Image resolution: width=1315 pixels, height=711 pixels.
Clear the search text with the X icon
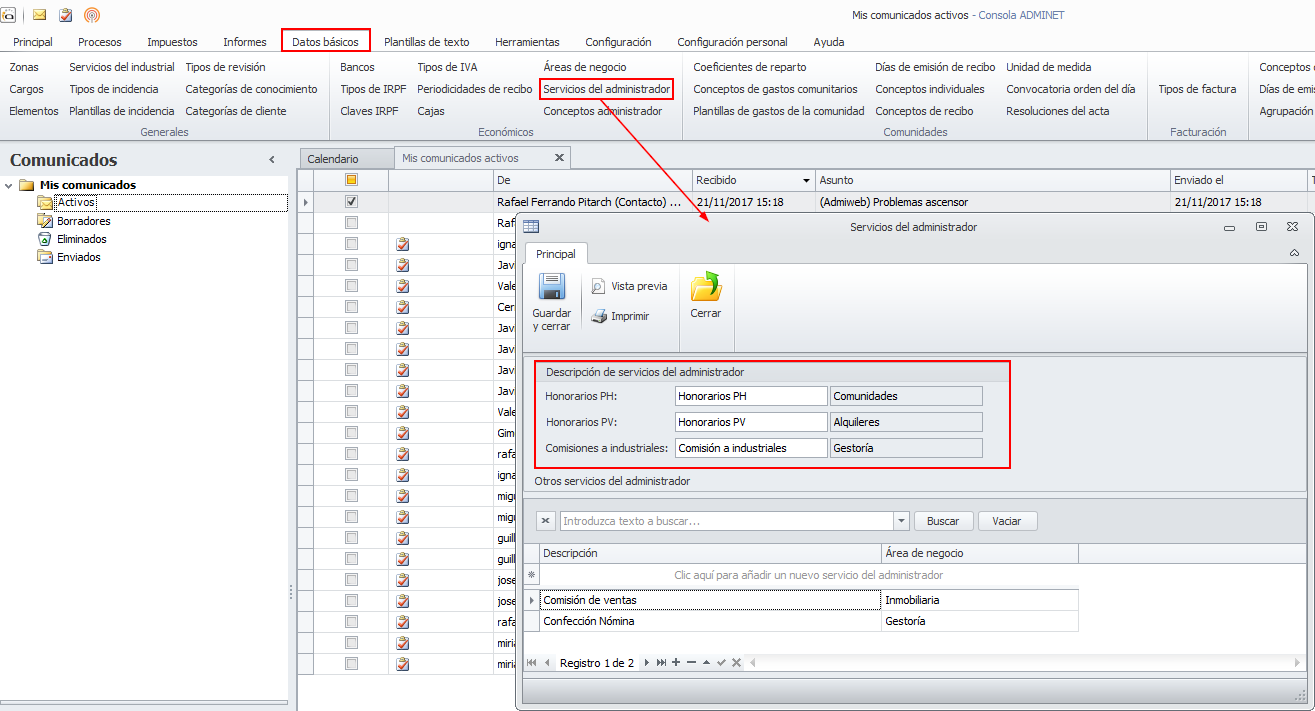tap(546, 521)
